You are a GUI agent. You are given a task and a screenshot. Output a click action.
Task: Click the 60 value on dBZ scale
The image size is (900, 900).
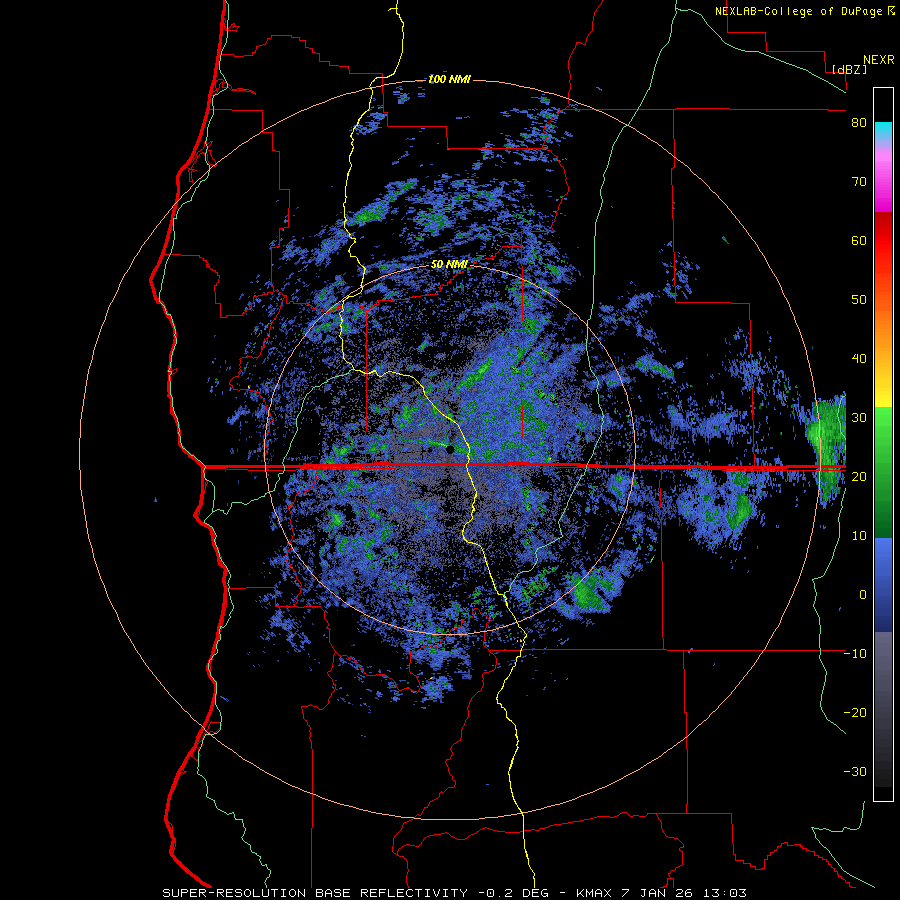click(859, 240)
